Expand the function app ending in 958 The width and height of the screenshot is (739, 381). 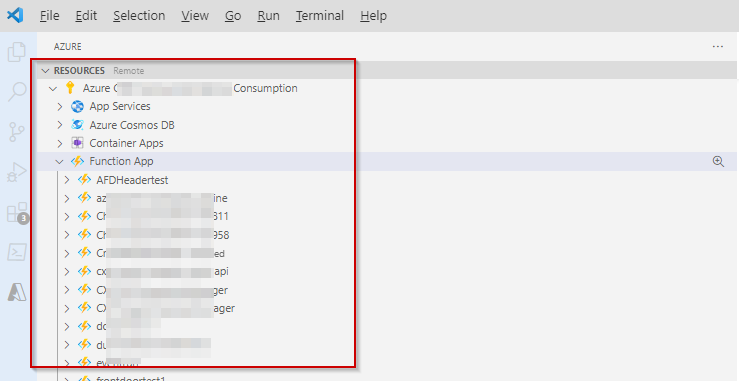(67, 235)
